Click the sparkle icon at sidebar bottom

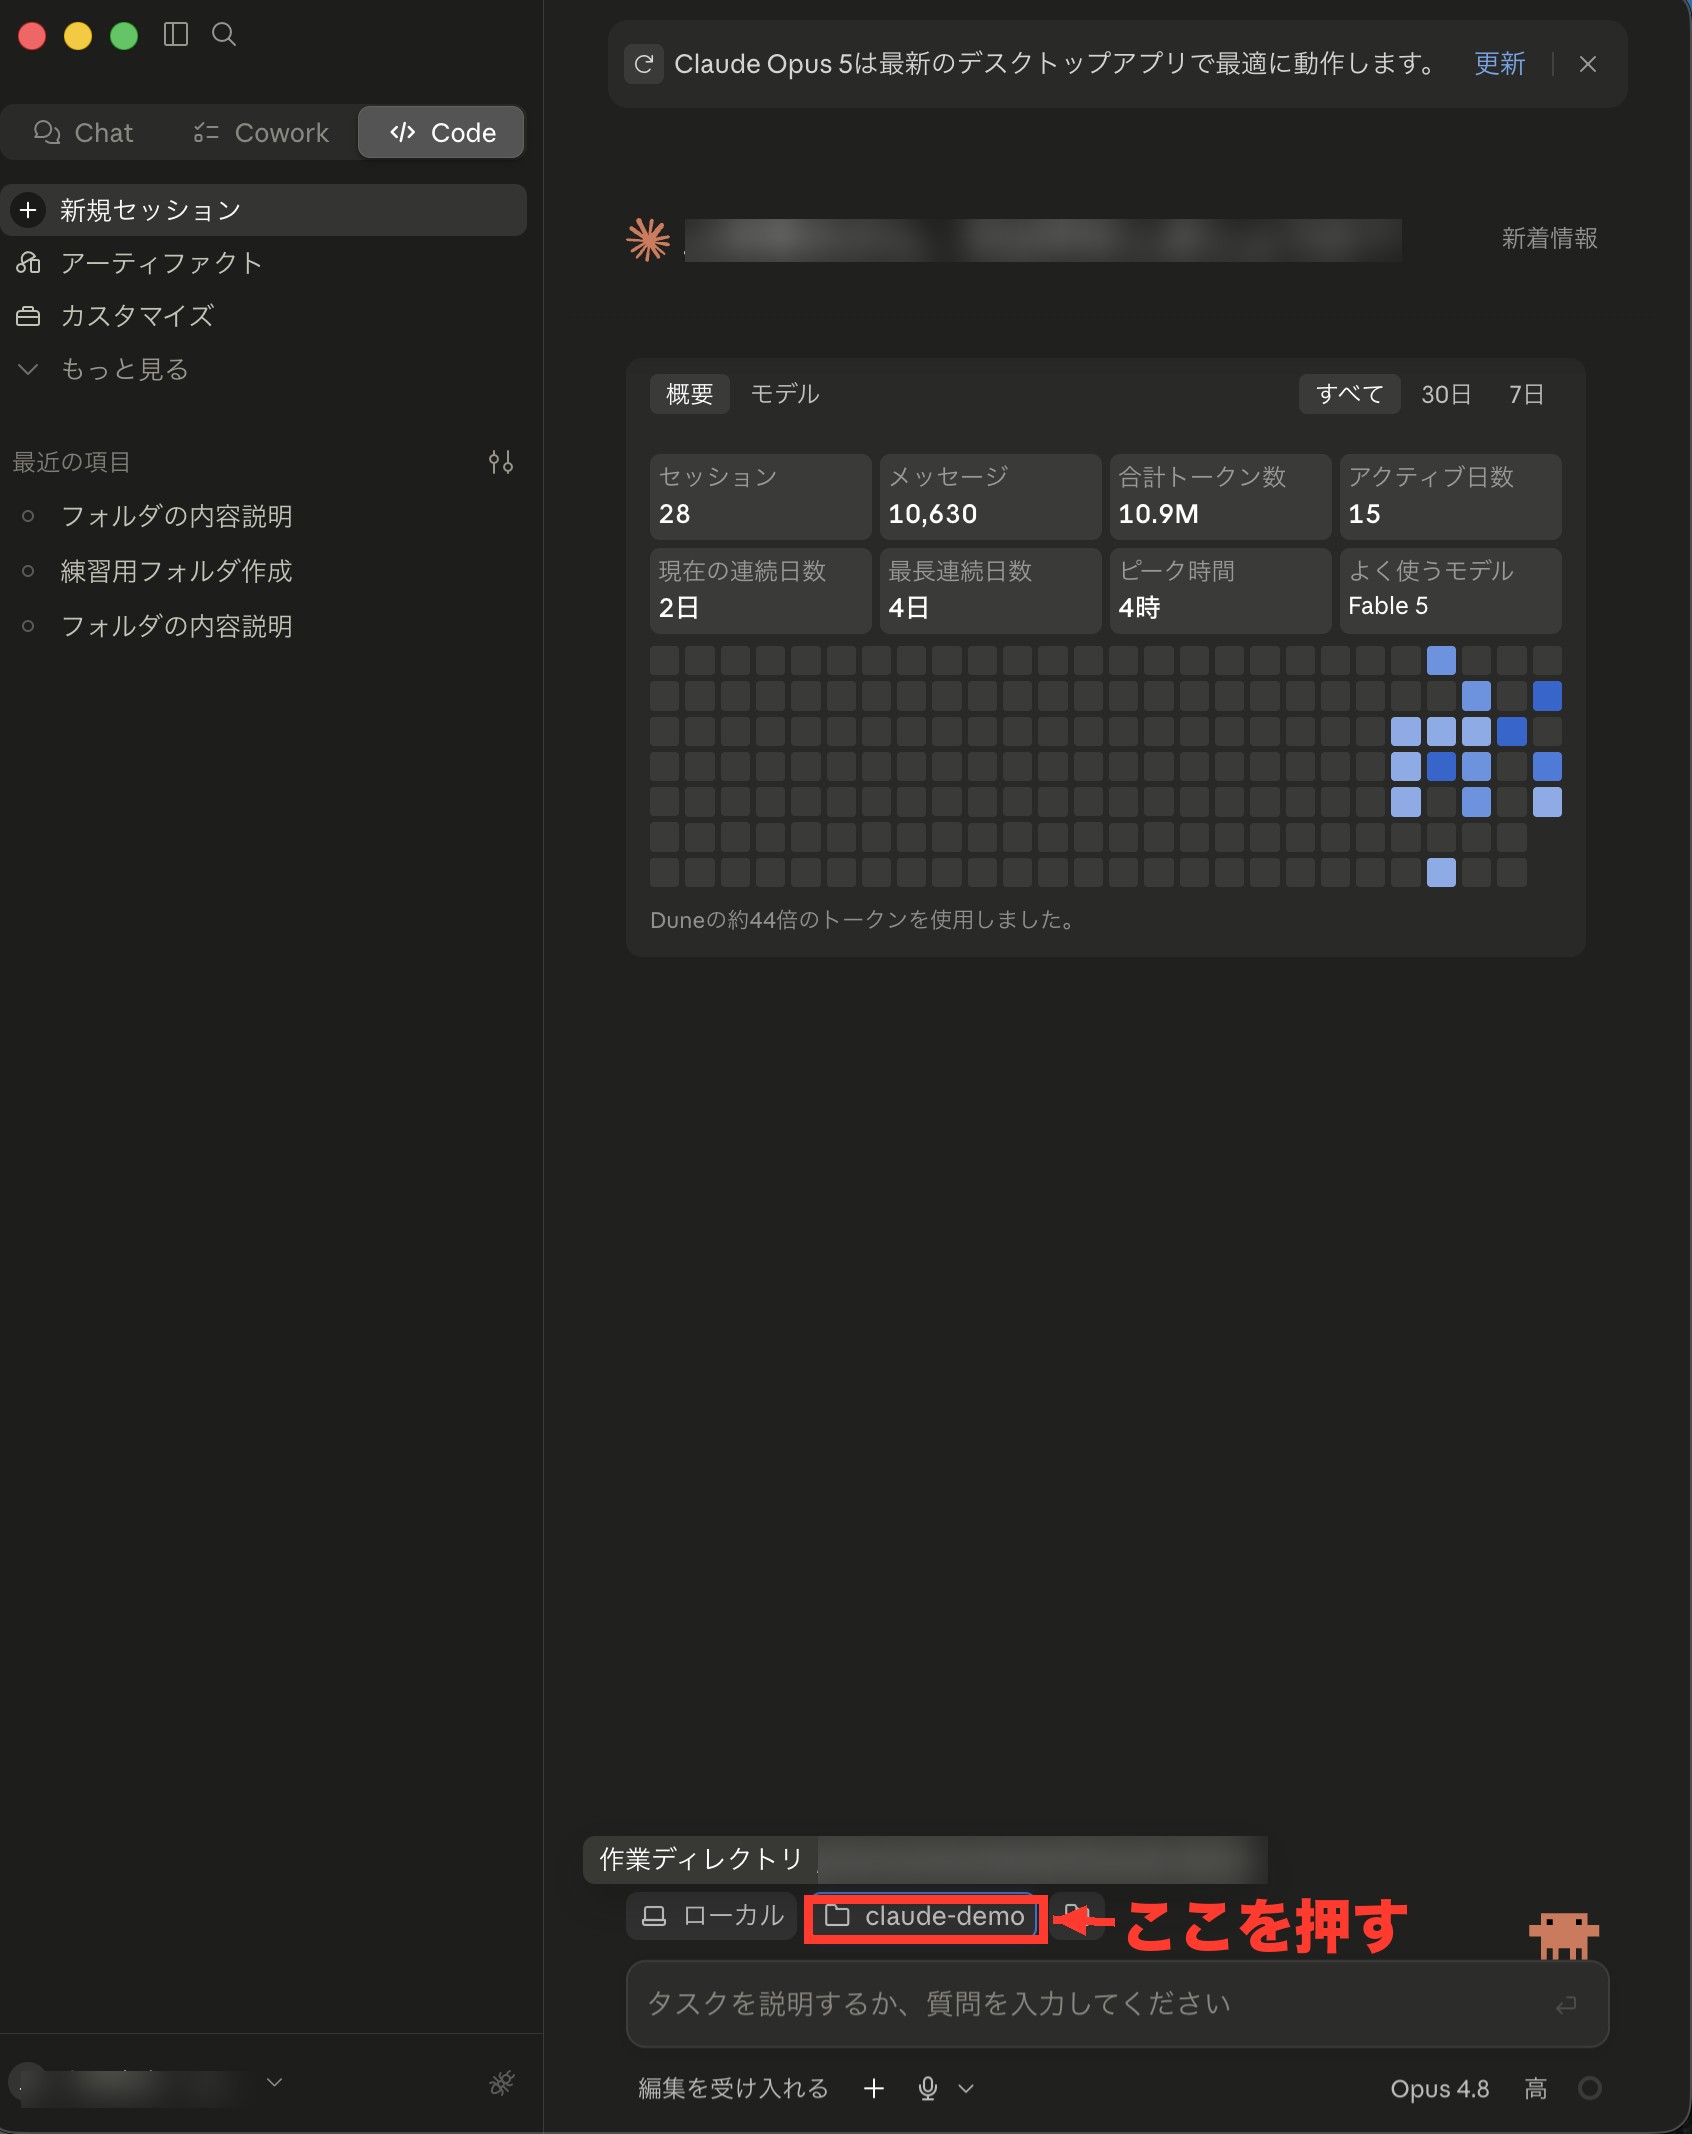tap(501, 2083)
